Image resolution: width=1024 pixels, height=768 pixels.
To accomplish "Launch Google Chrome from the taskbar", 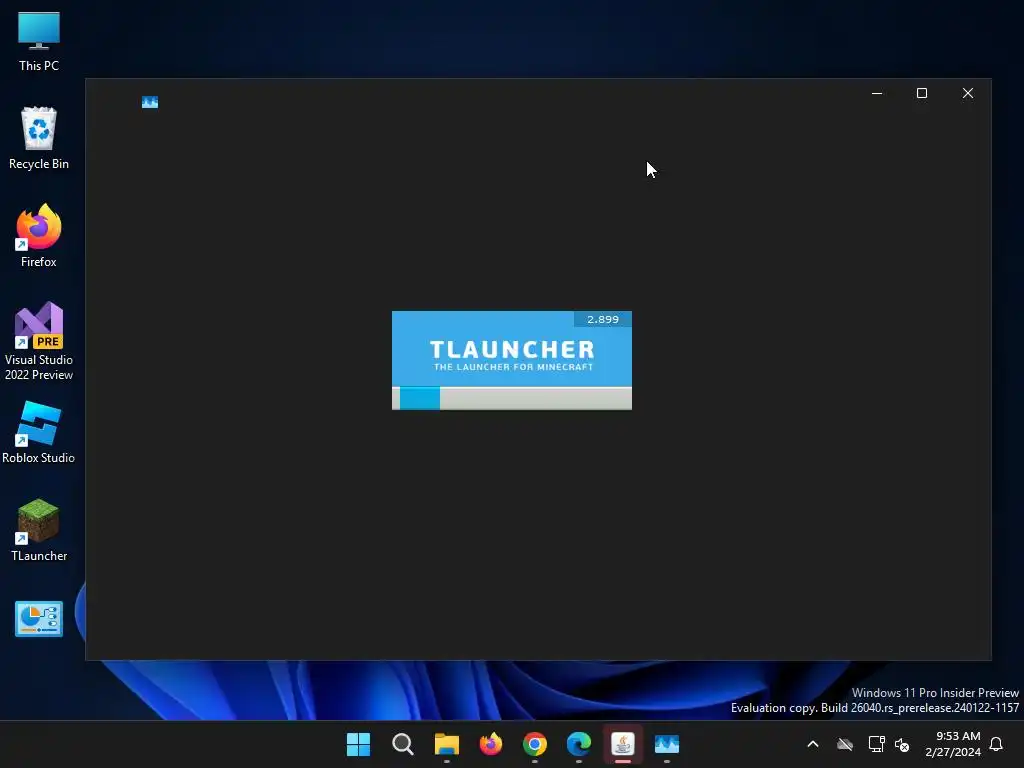I will pos(535,744).
